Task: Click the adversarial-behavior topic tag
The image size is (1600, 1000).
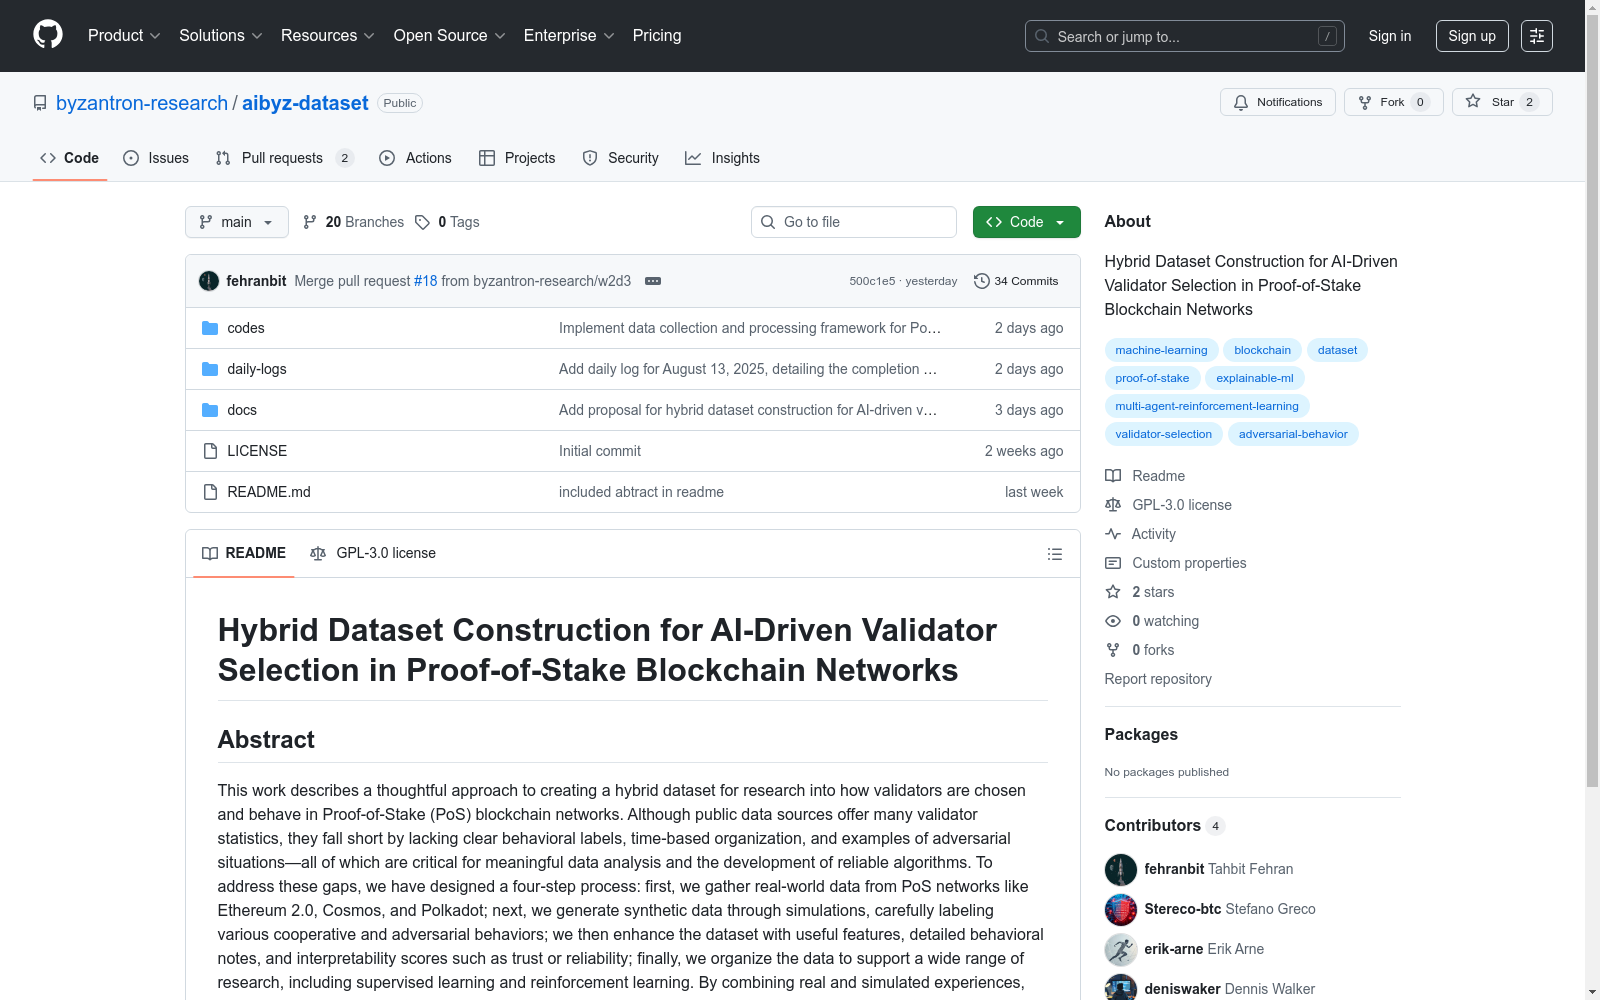Action: point(1293,434)
